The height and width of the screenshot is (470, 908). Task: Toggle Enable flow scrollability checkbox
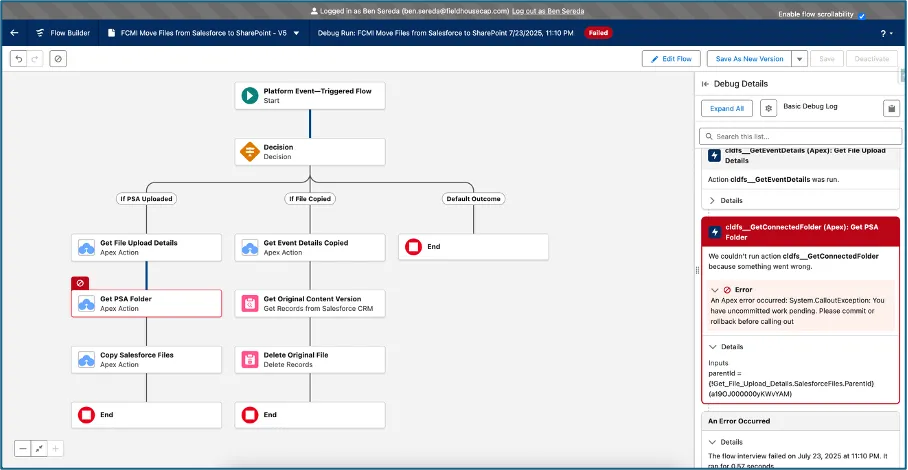click(x=861, y=16)
